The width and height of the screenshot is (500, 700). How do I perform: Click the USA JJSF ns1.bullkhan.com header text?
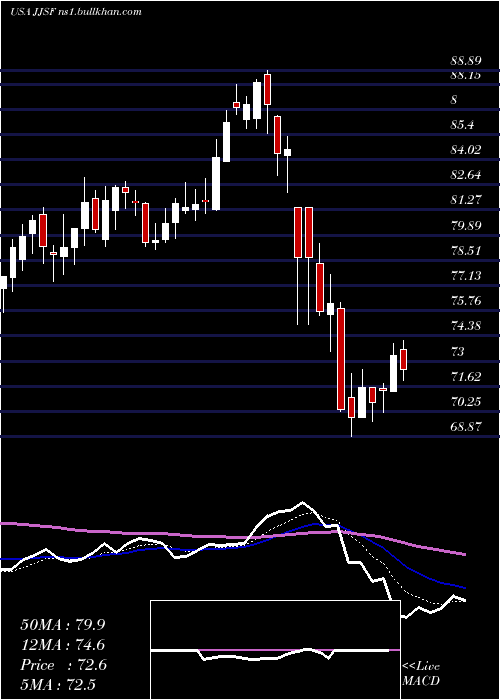pos(76,12)
